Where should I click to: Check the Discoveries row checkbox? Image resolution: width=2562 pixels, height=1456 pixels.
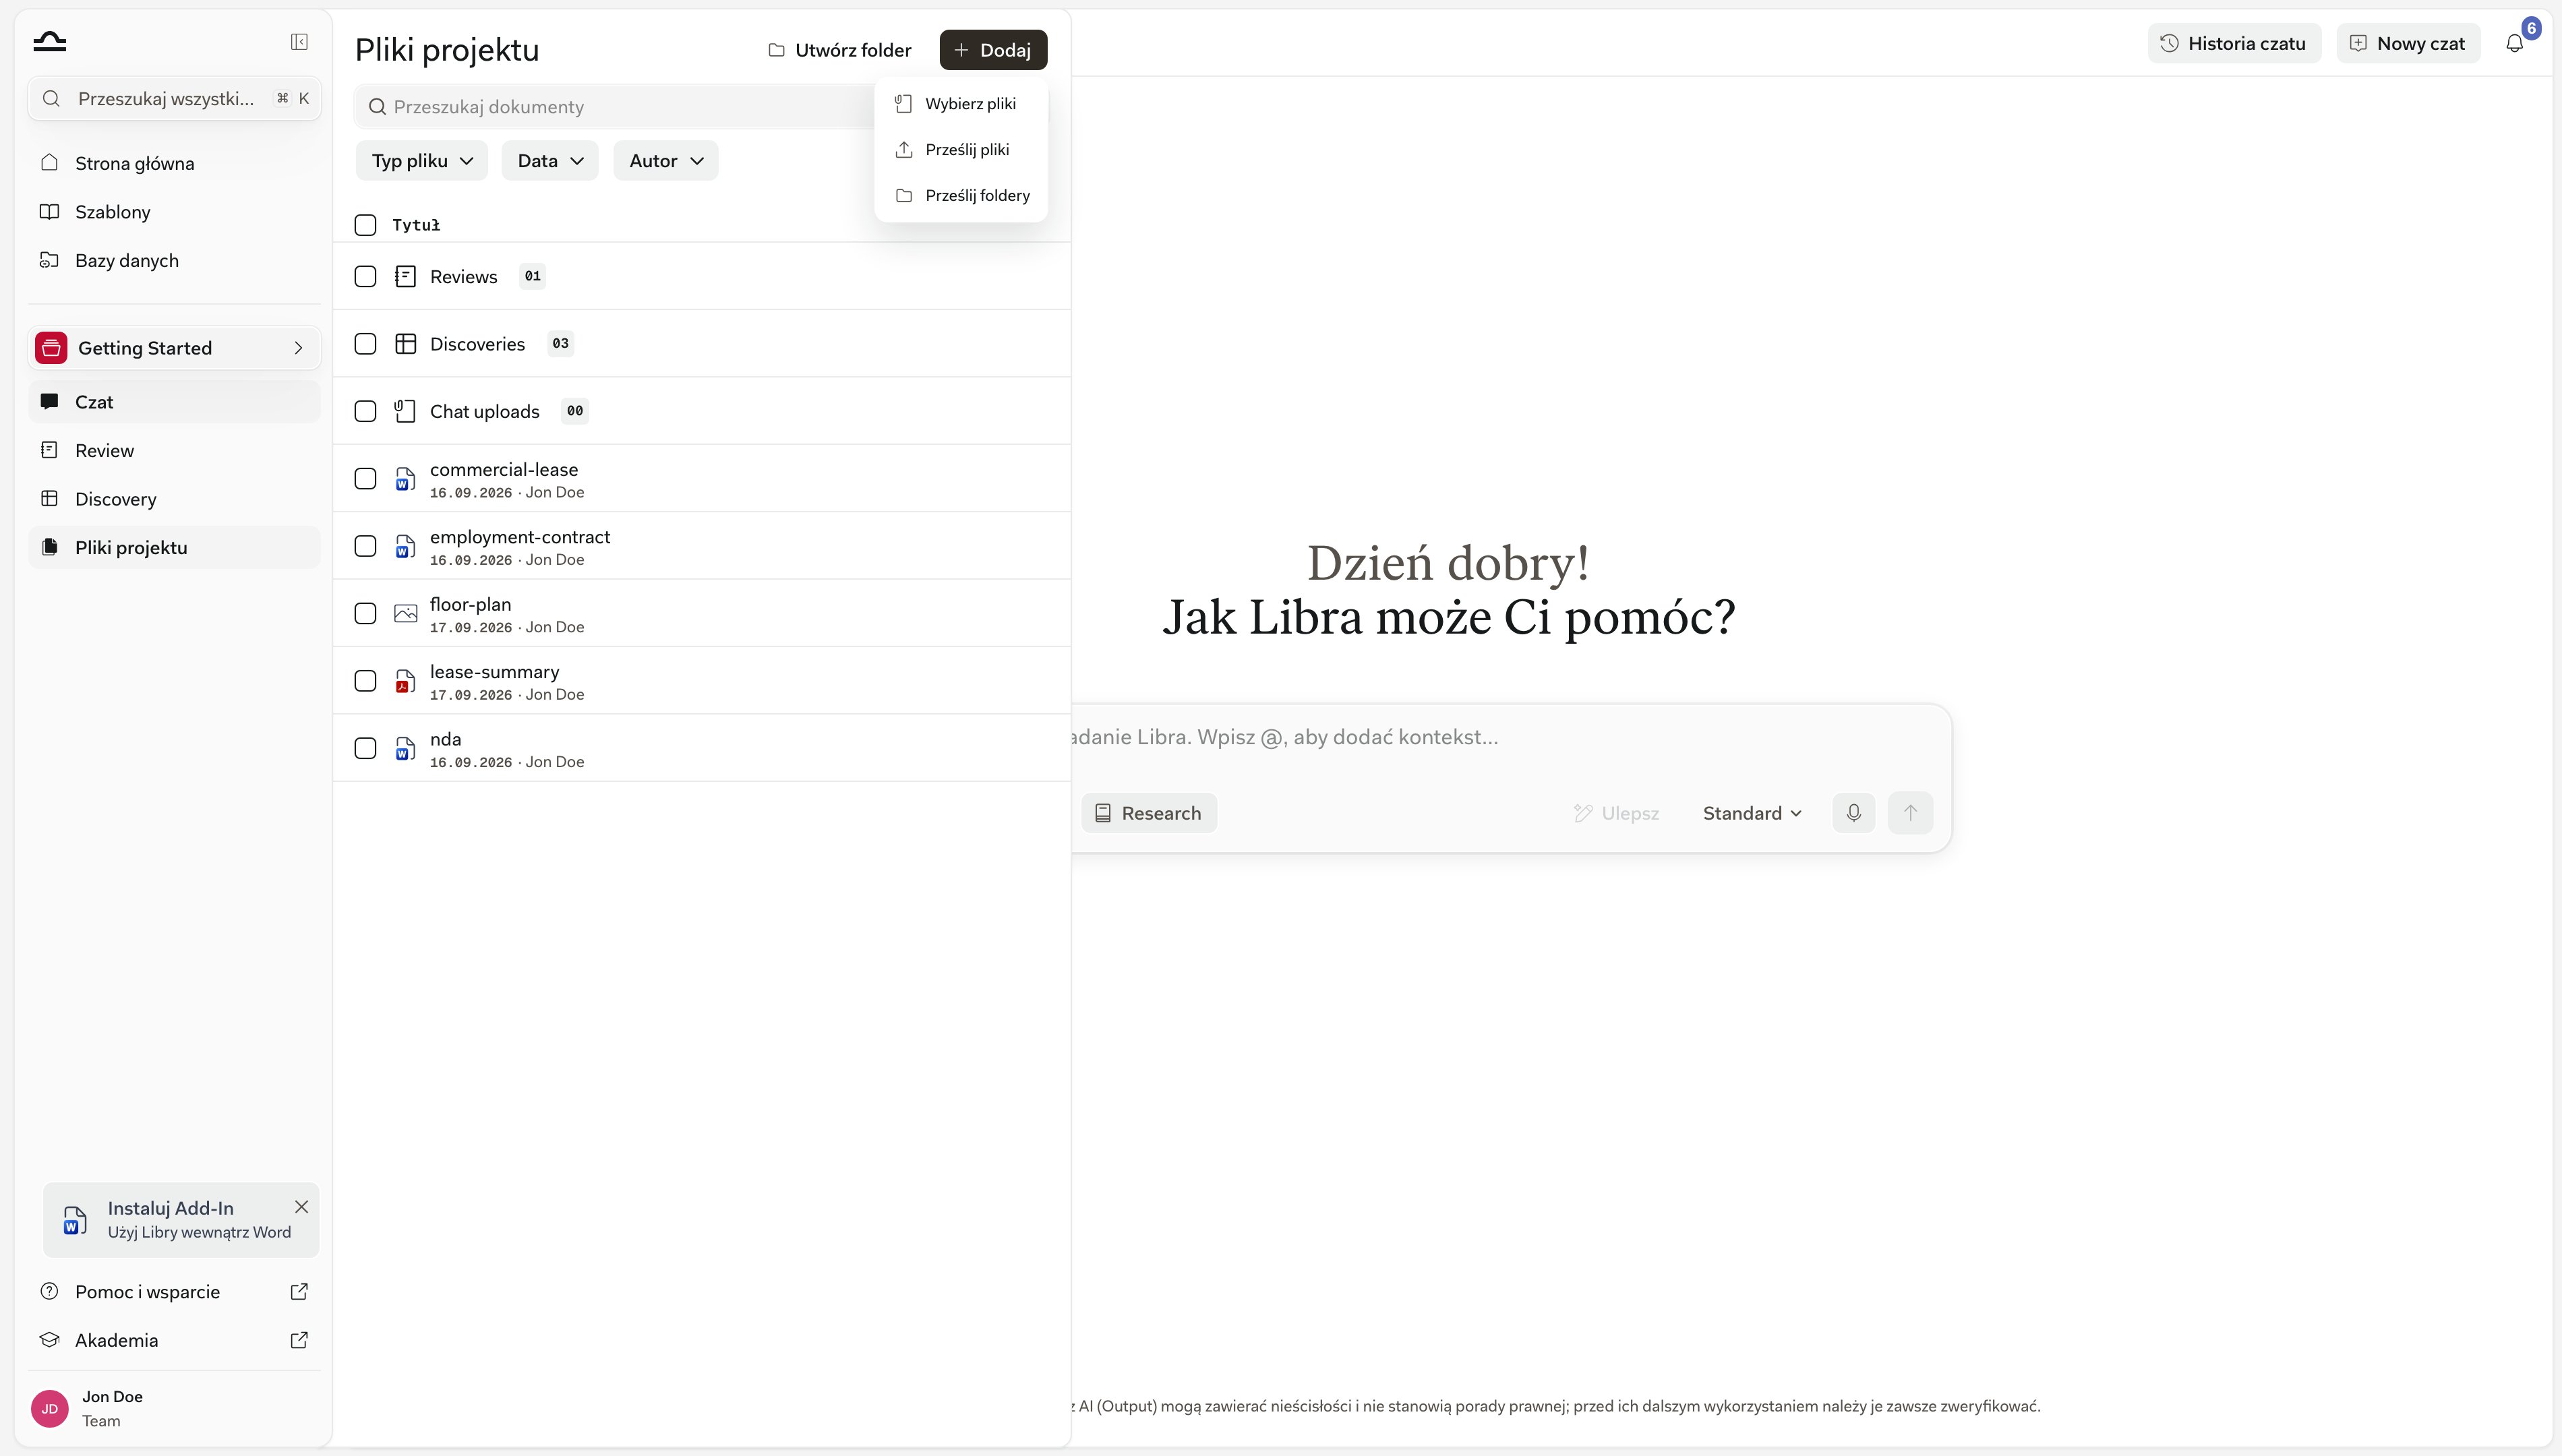pyautogui.click(x=365, y=344)
